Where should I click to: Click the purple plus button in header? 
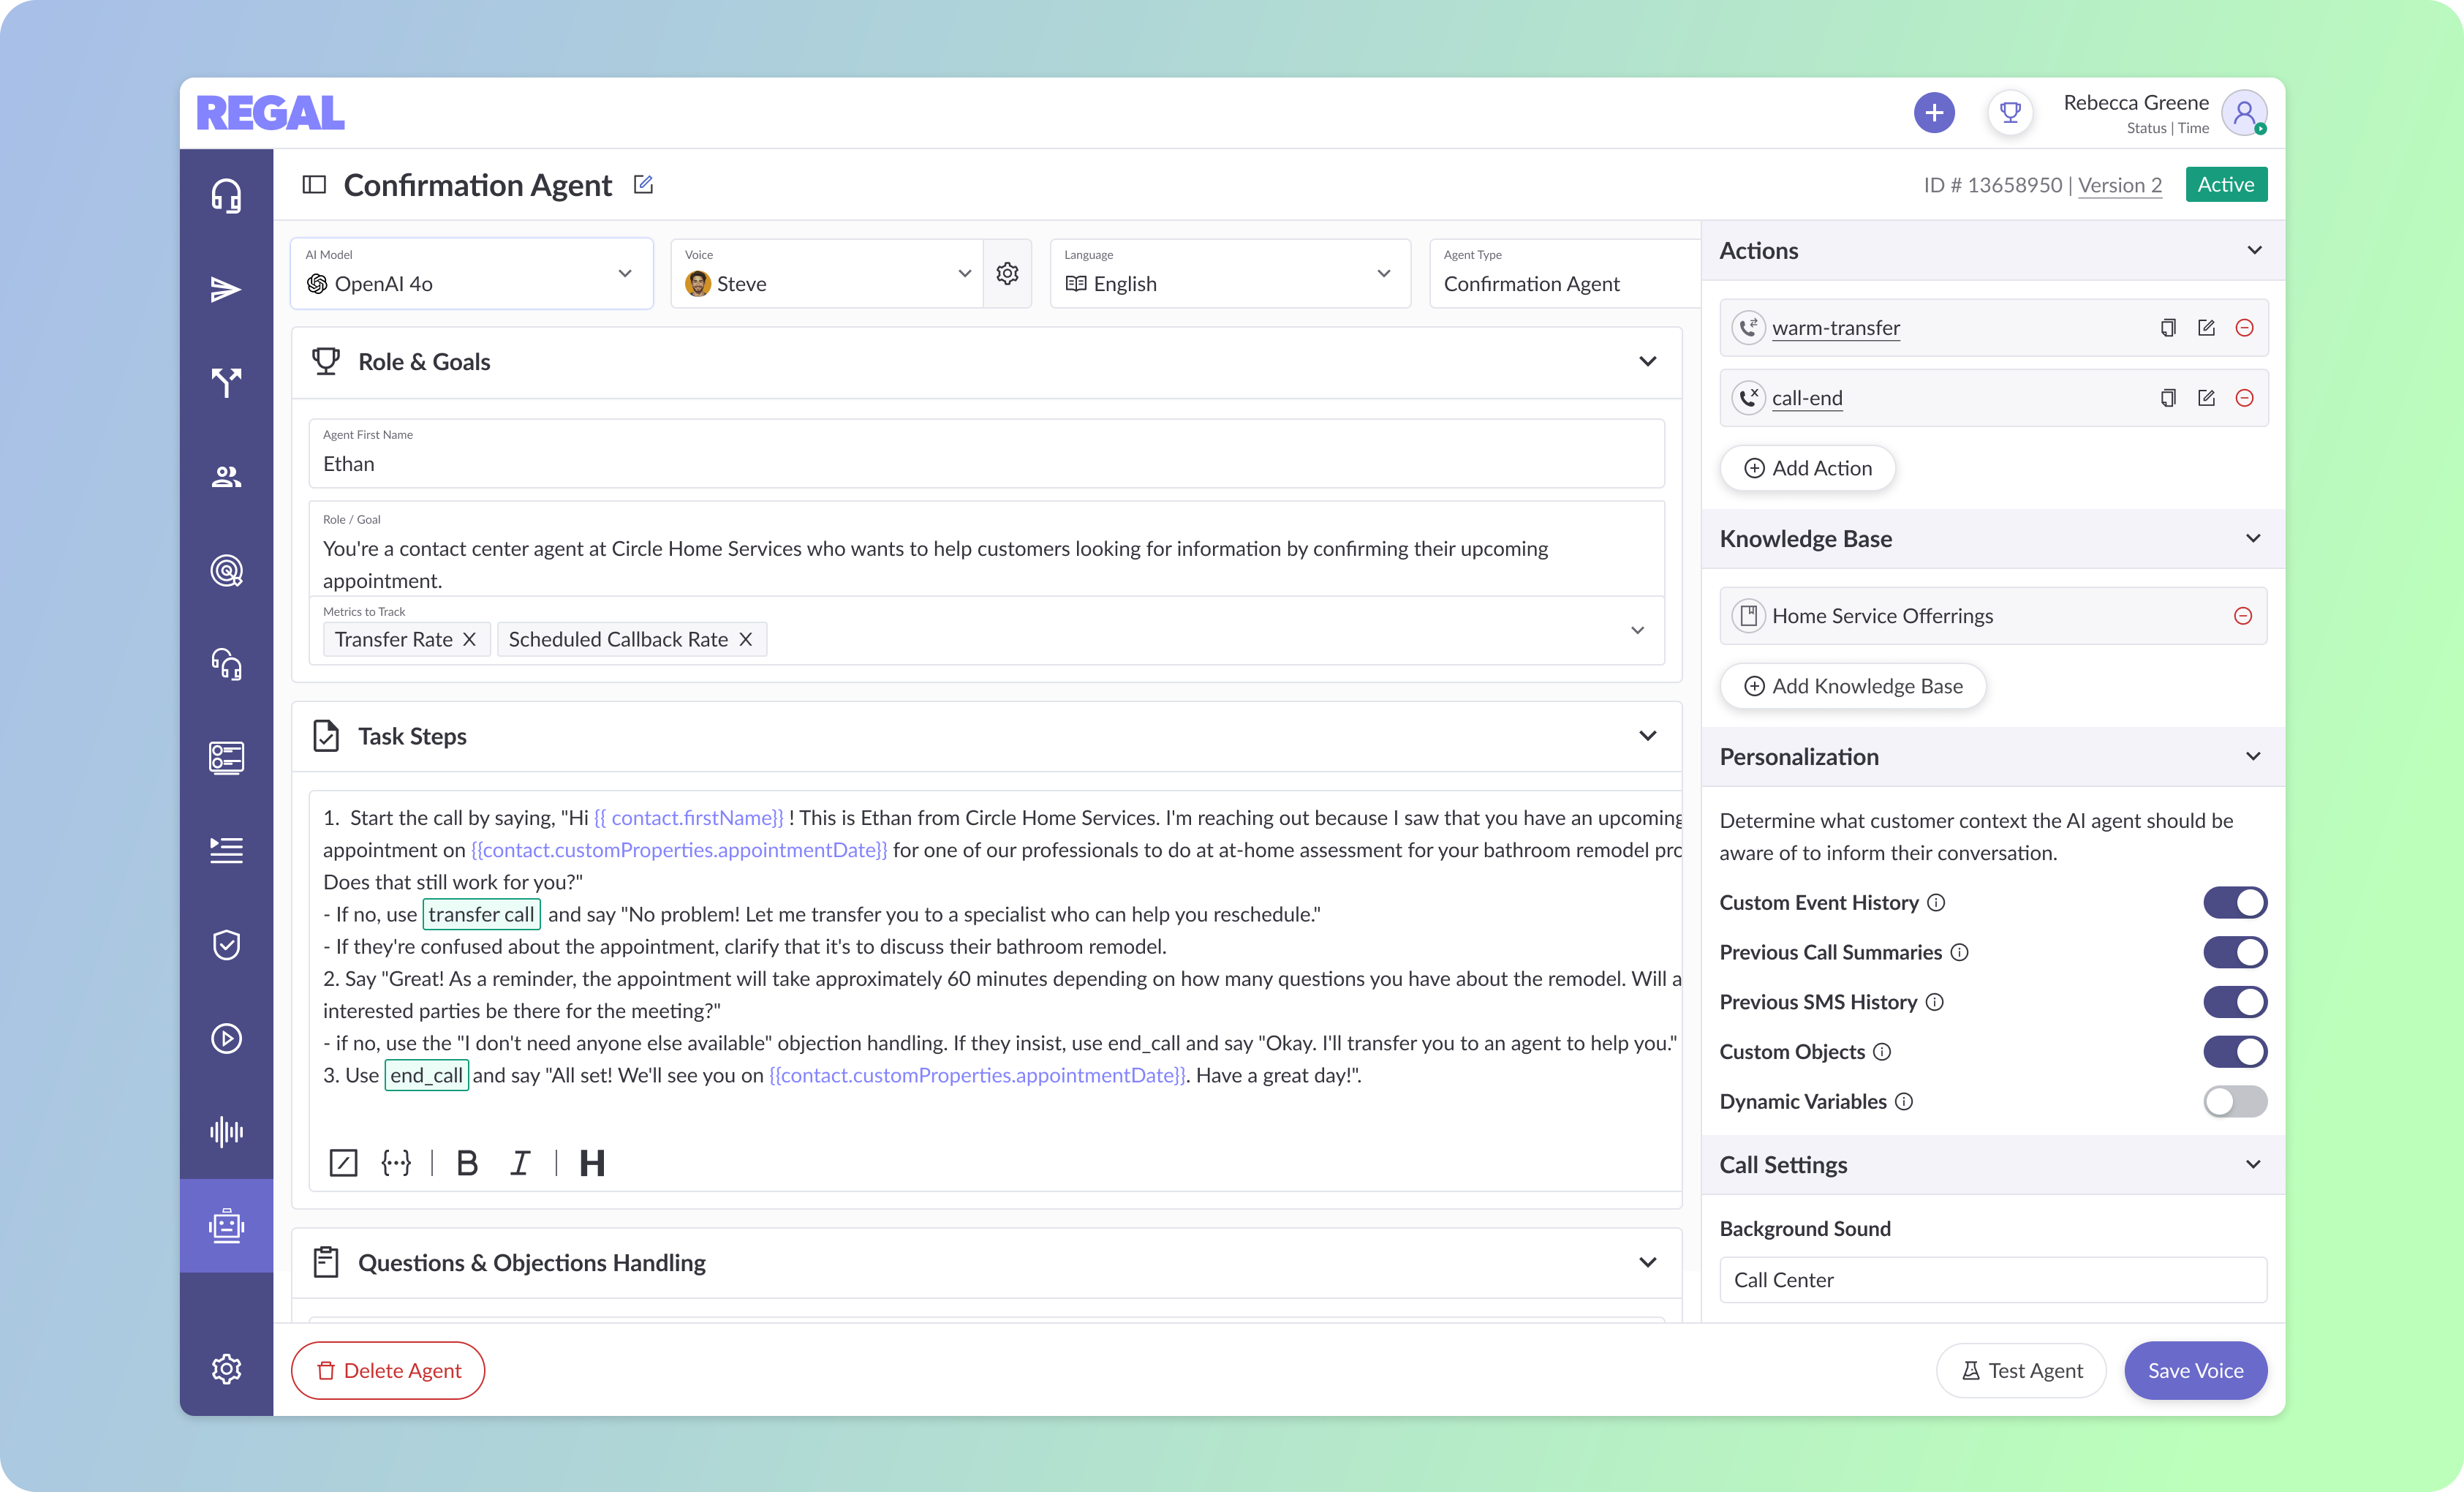click(x=1934, y=112)
